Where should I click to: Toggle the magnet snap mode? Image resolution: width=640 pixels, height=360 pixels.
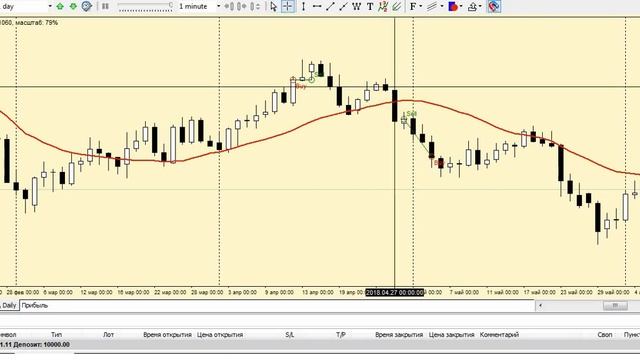pyautogui.click(x=494, y=7)
